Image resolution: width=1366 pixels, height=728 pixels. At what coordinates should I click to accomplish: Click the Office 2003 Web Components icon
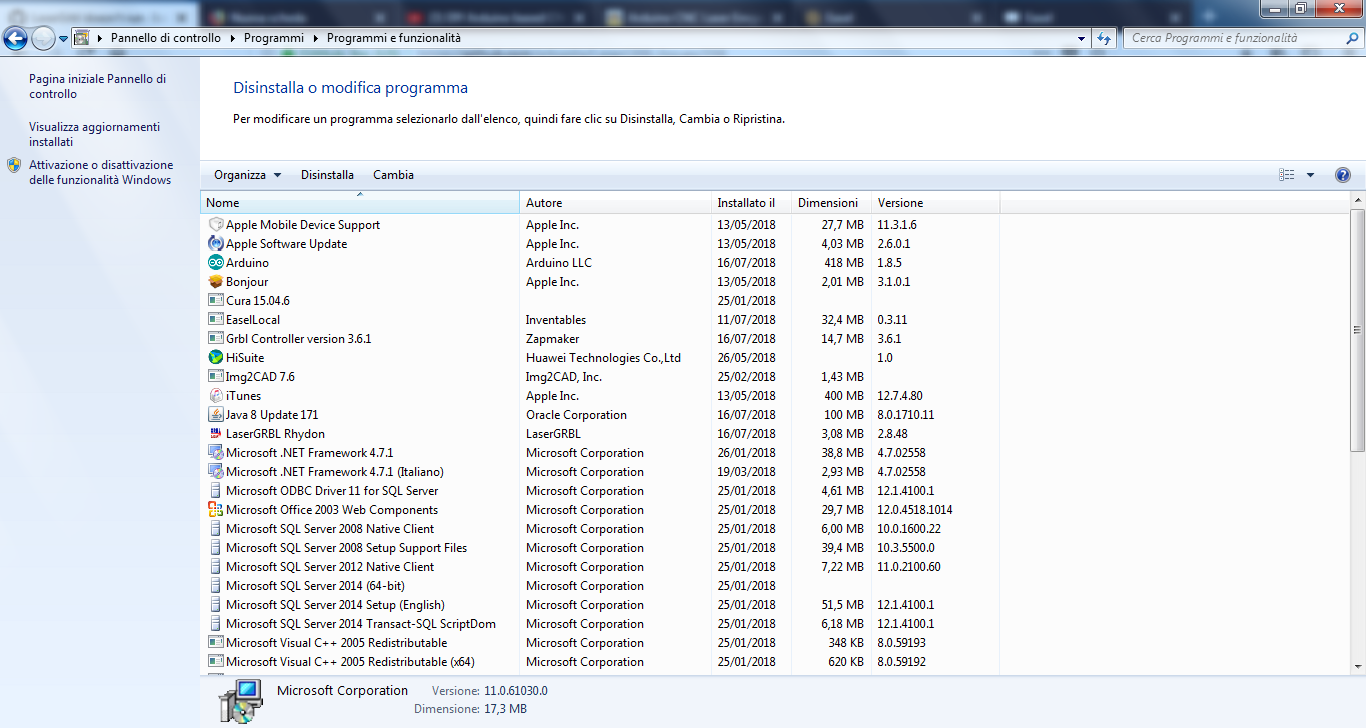215,510
